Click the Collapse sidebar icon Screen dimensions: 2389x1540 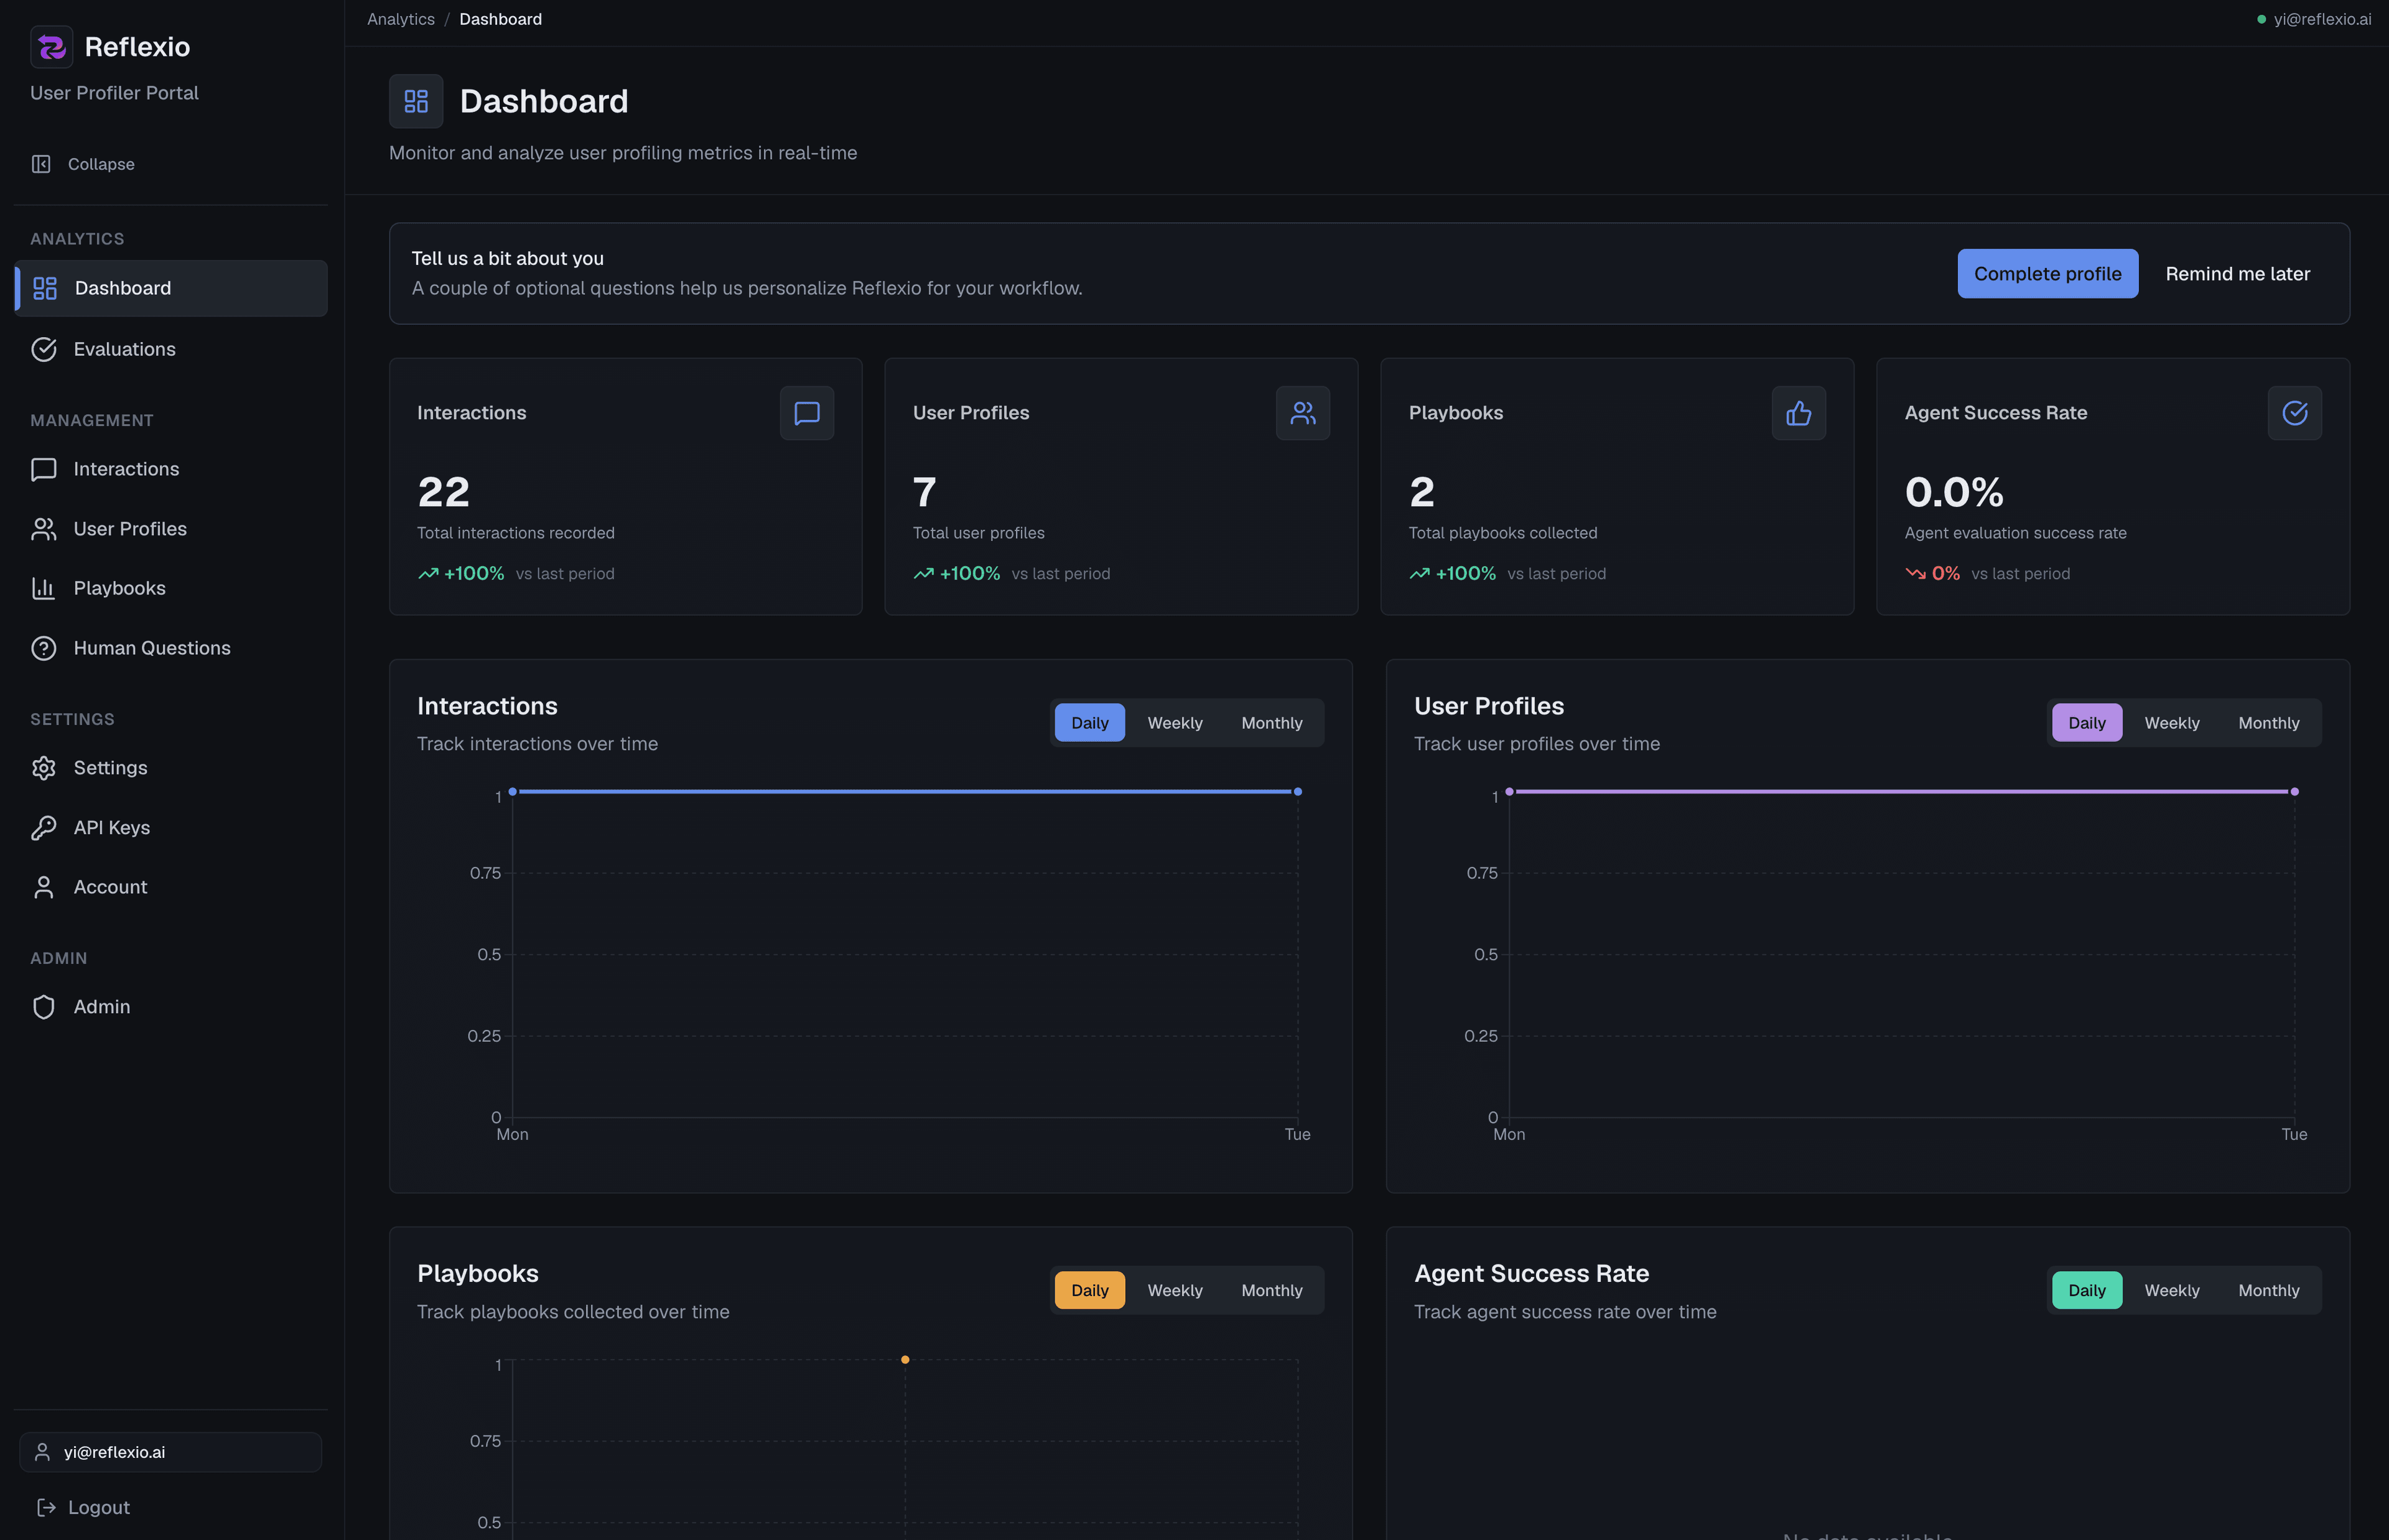[41, 164]
